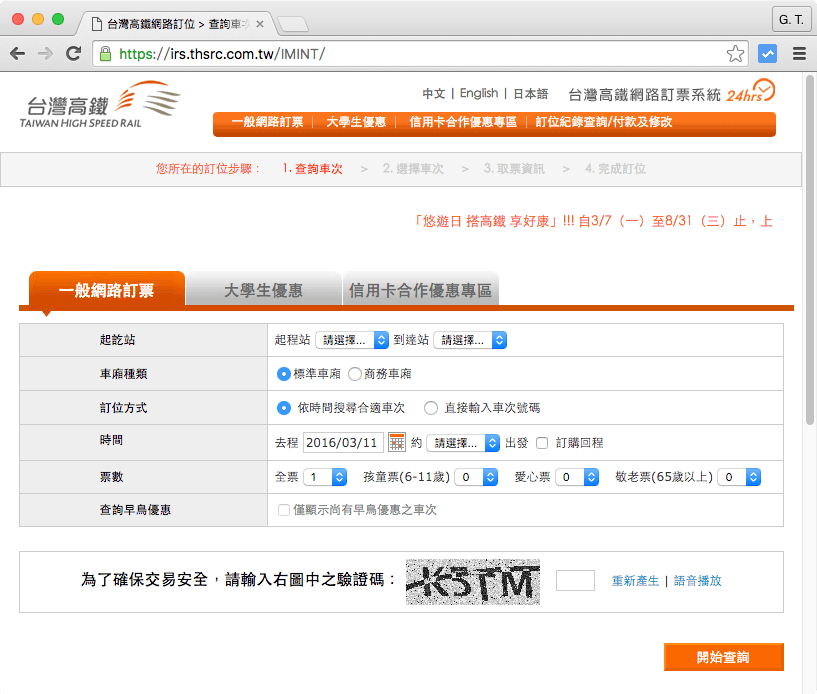Open the 起程站 station dropdown
817x694 pixels.
351,340
